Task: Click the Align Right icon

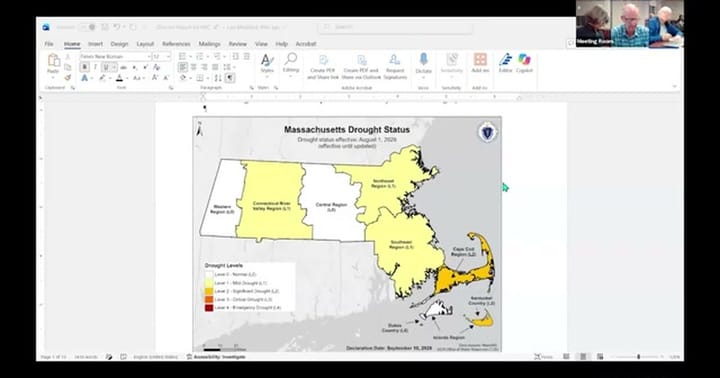Action: click(x=204, y=67)
